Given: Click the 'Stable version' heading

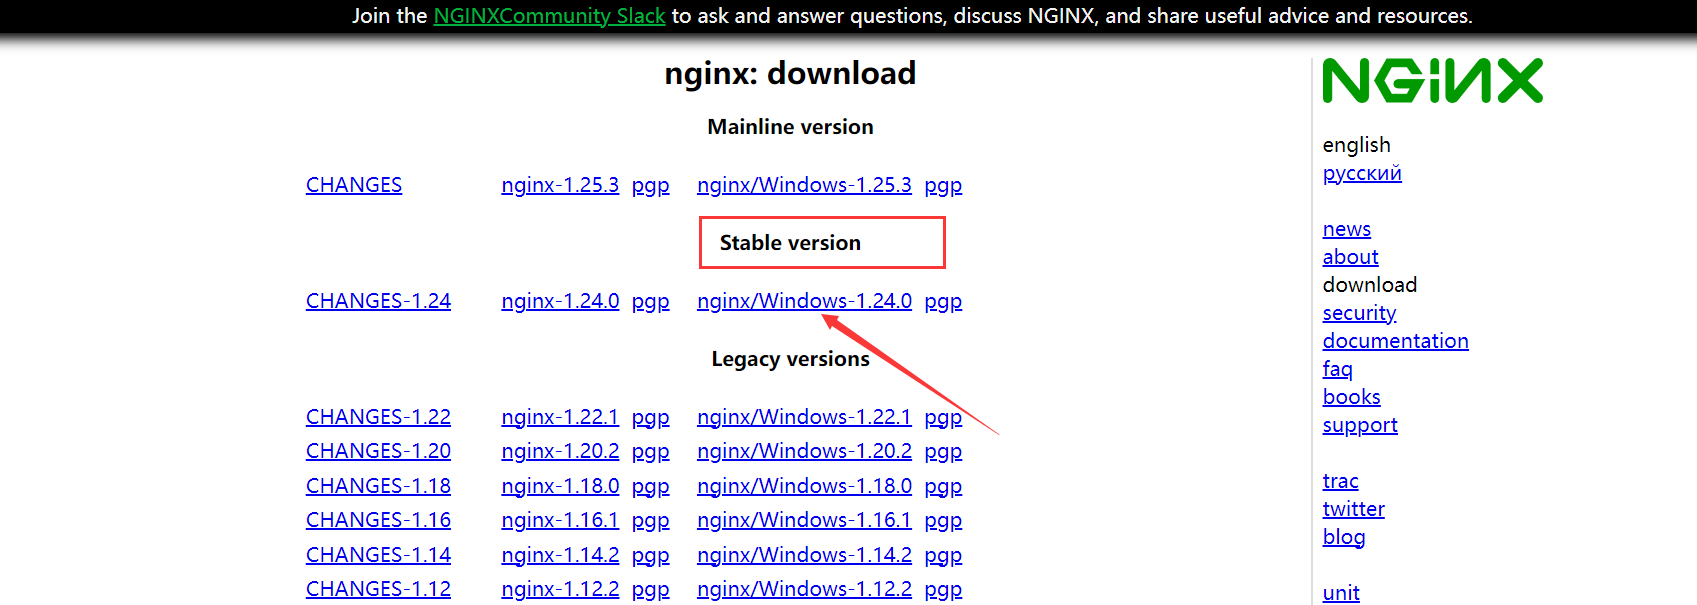Looking at the screenshot, I should coord(790,243).
